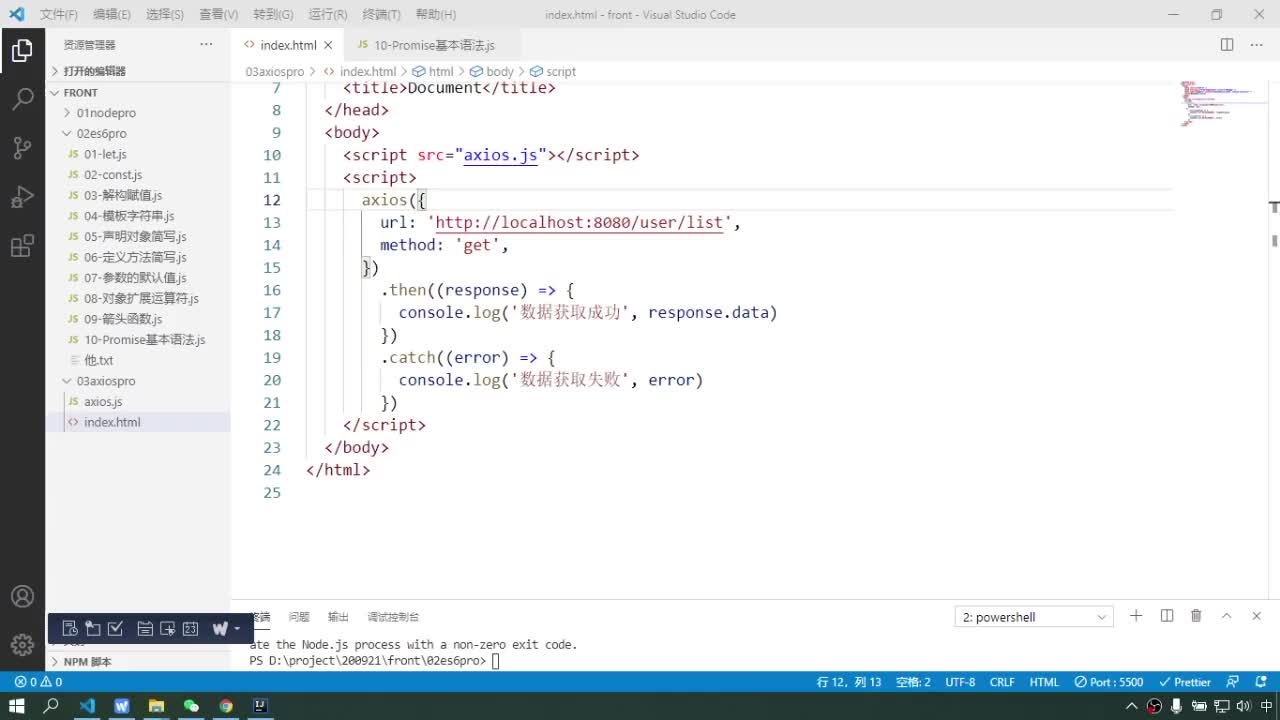Open File Explorer from taskbar
The width and height of the screenshot is (1280, 720).
(156, 706)
